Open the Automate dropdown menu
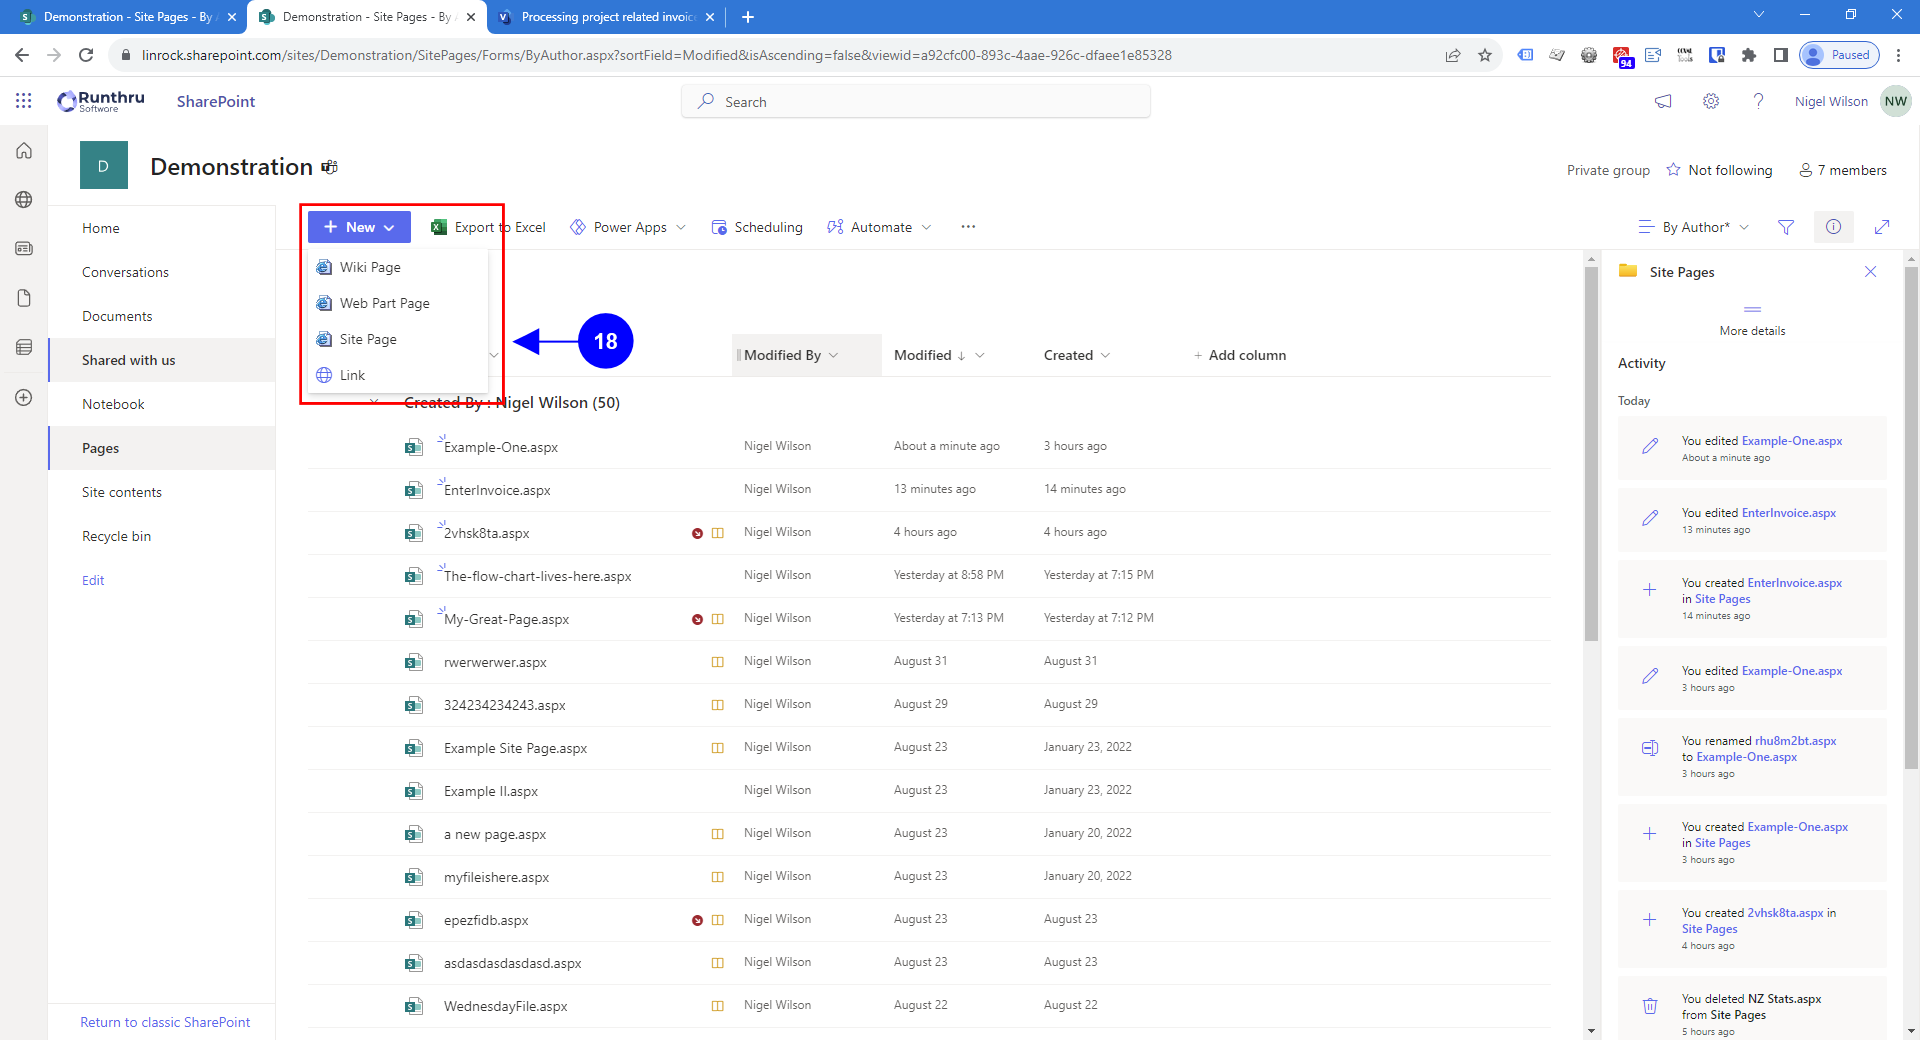1920x1040 pixels. [x=880, y=227]
